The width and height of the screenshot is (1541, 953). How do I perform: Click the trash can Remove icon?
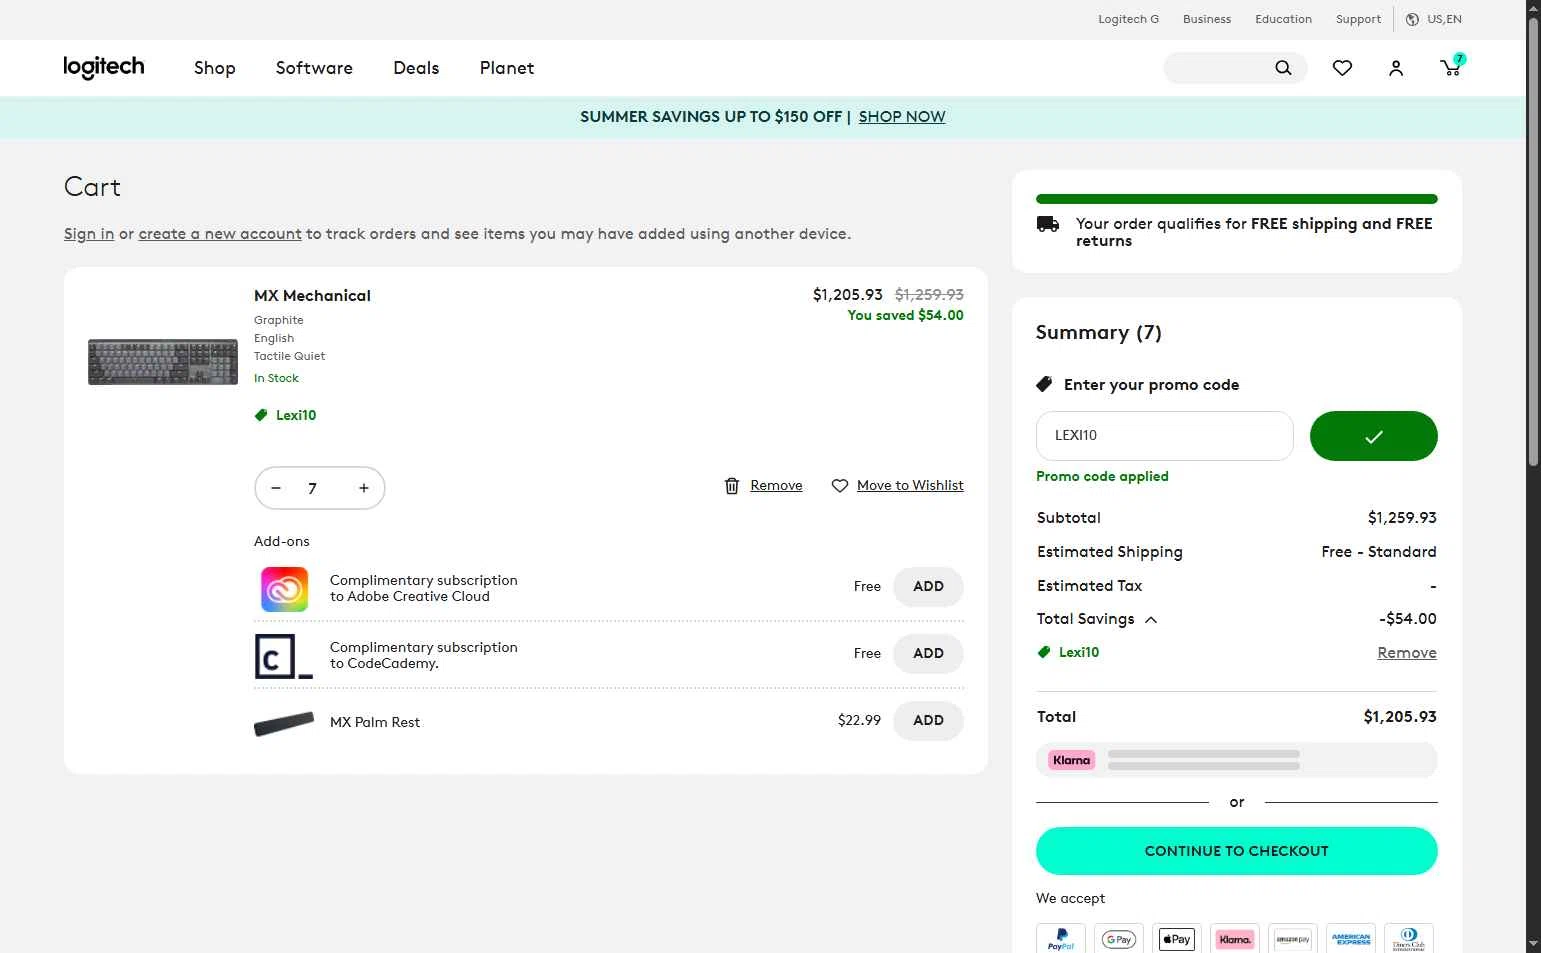click(732, 486)
